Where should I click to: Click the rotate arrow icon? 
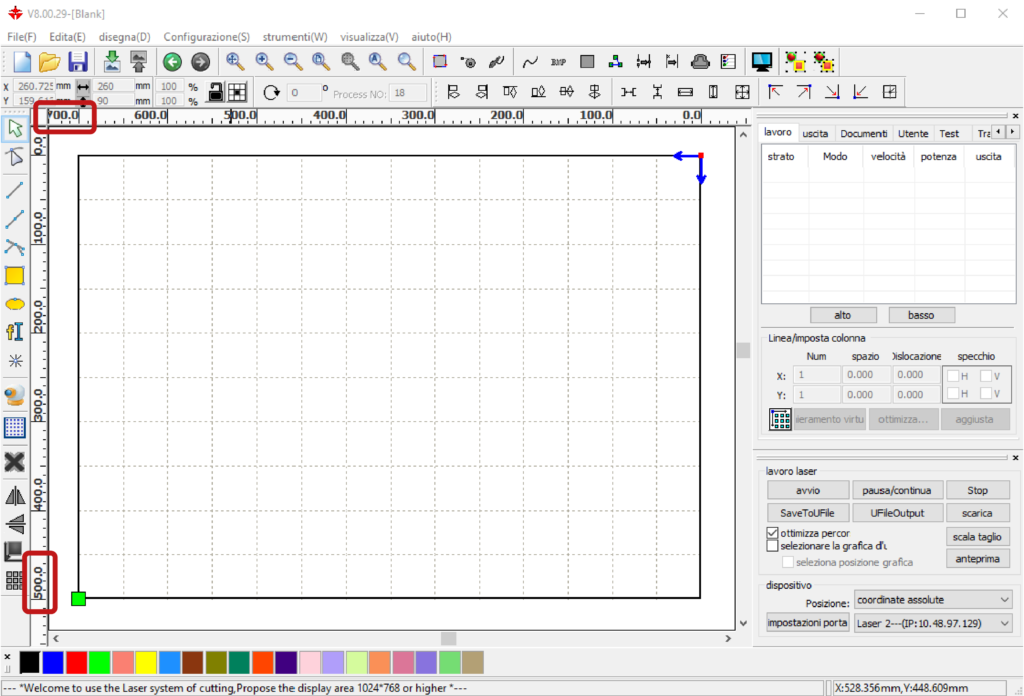click(271, 93)
